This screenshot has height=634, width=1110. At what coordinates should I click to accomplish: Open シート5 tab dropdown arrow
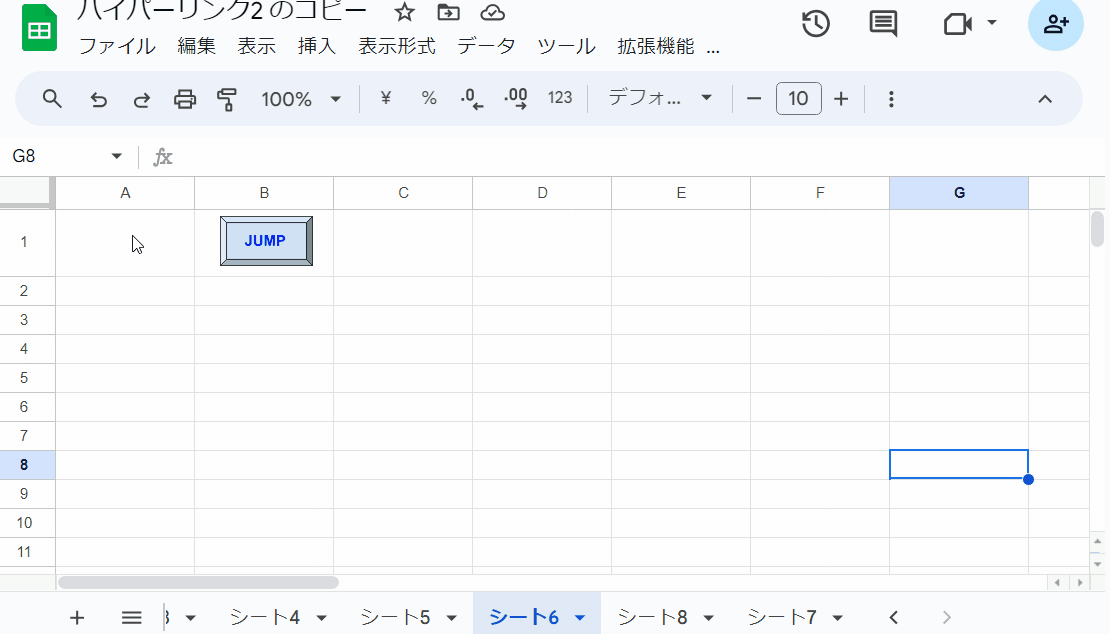(451, 618)
